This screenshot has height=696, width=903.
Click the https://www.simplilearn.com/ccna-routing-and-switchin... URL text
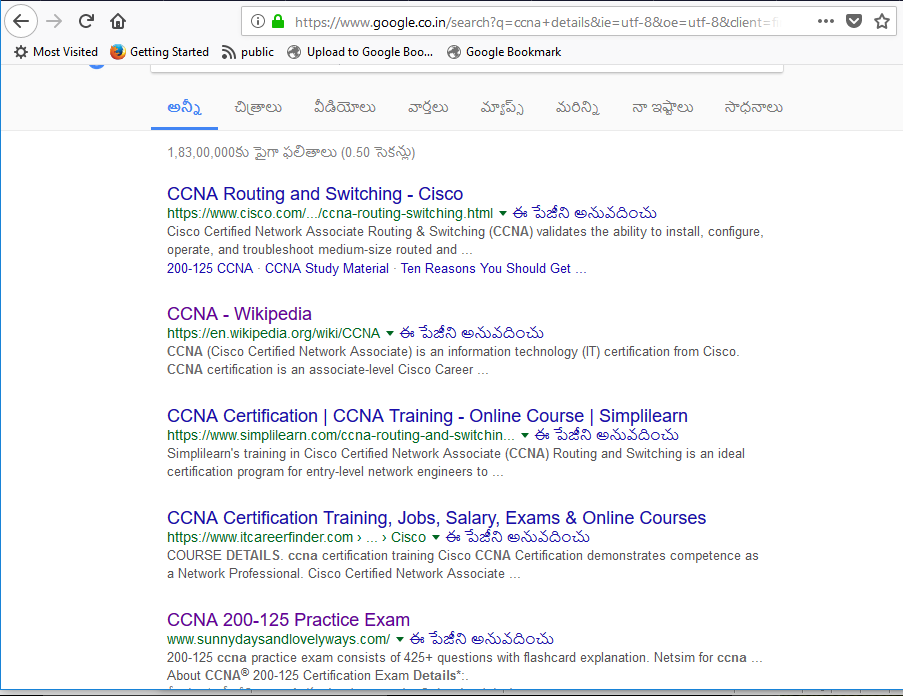click(341, 435)
